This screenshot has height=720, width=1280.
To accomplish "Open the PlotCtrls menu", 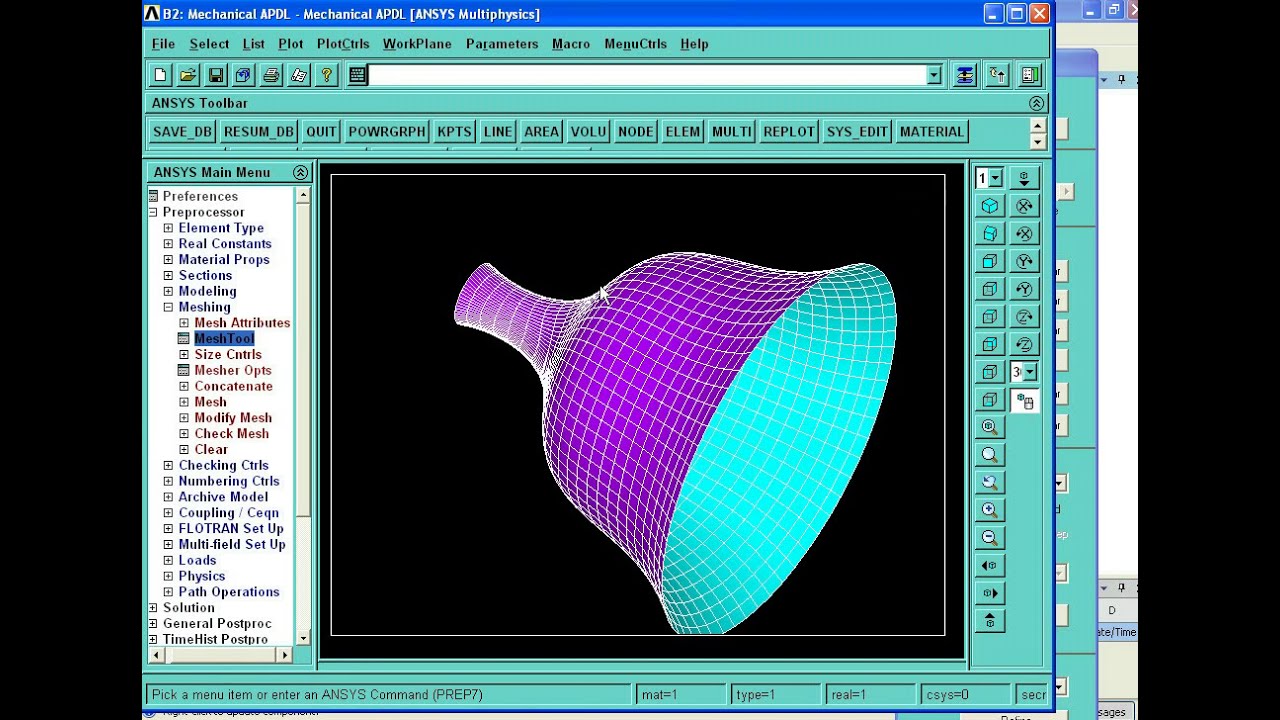I will pyautogui.click(x=343, y=44).
